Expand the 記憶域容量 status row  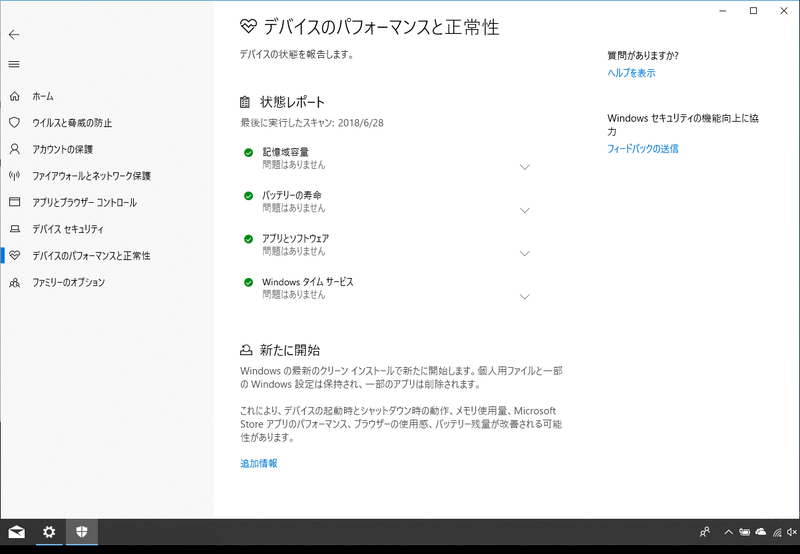point(524,167)
